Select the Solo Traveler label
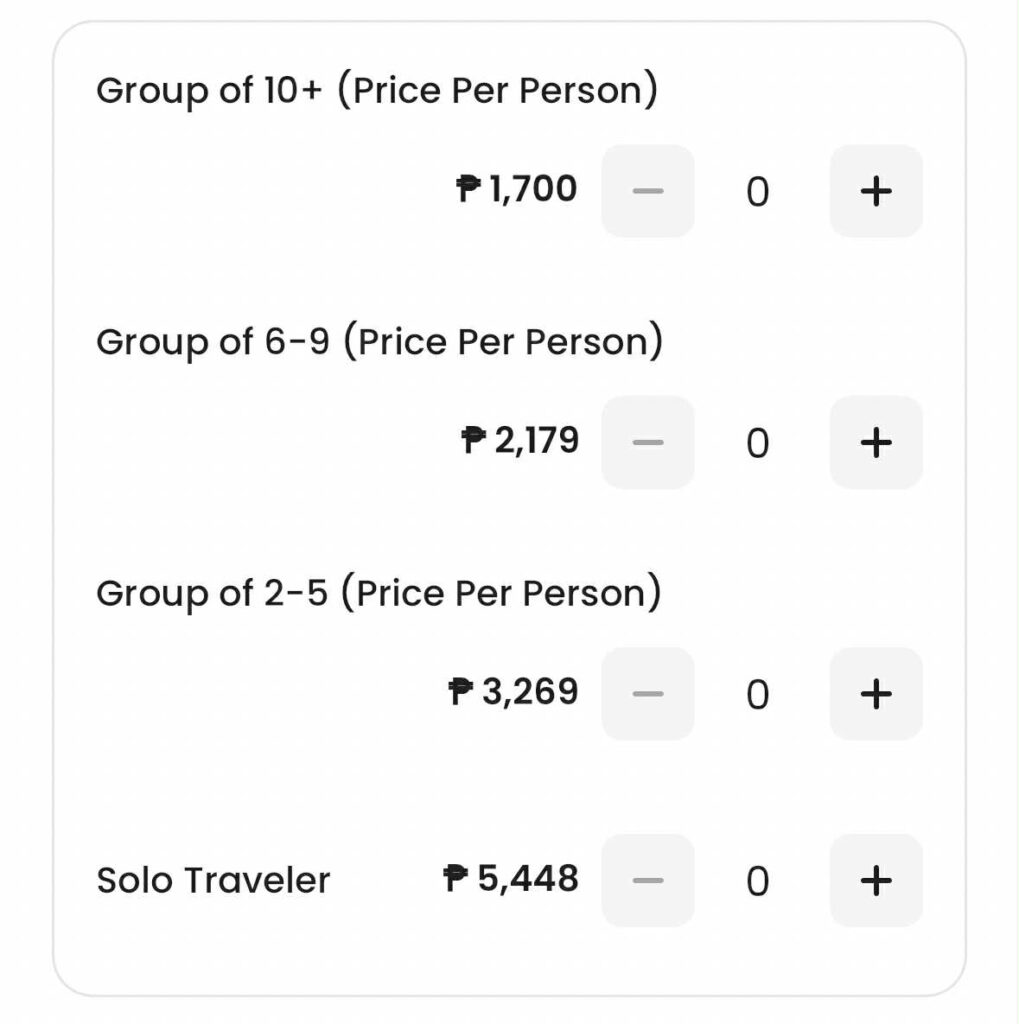 point(213,881)
